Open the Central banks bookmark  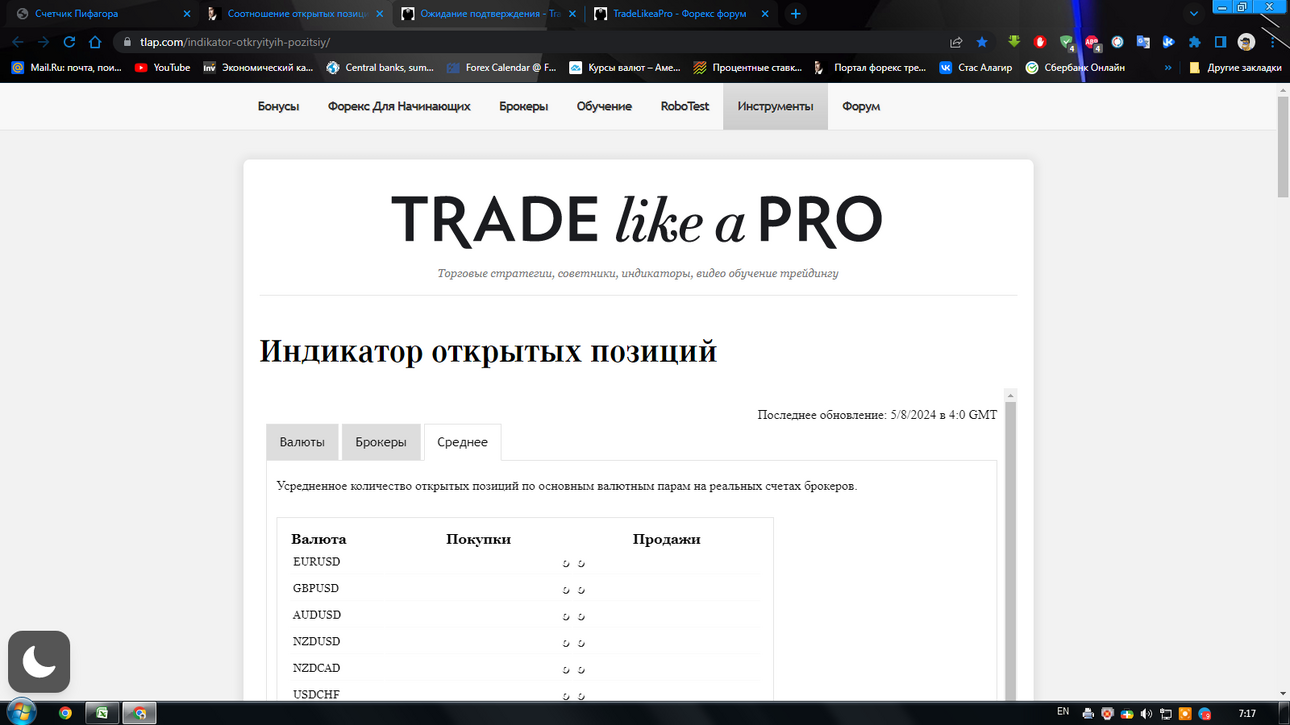[380, 68]
